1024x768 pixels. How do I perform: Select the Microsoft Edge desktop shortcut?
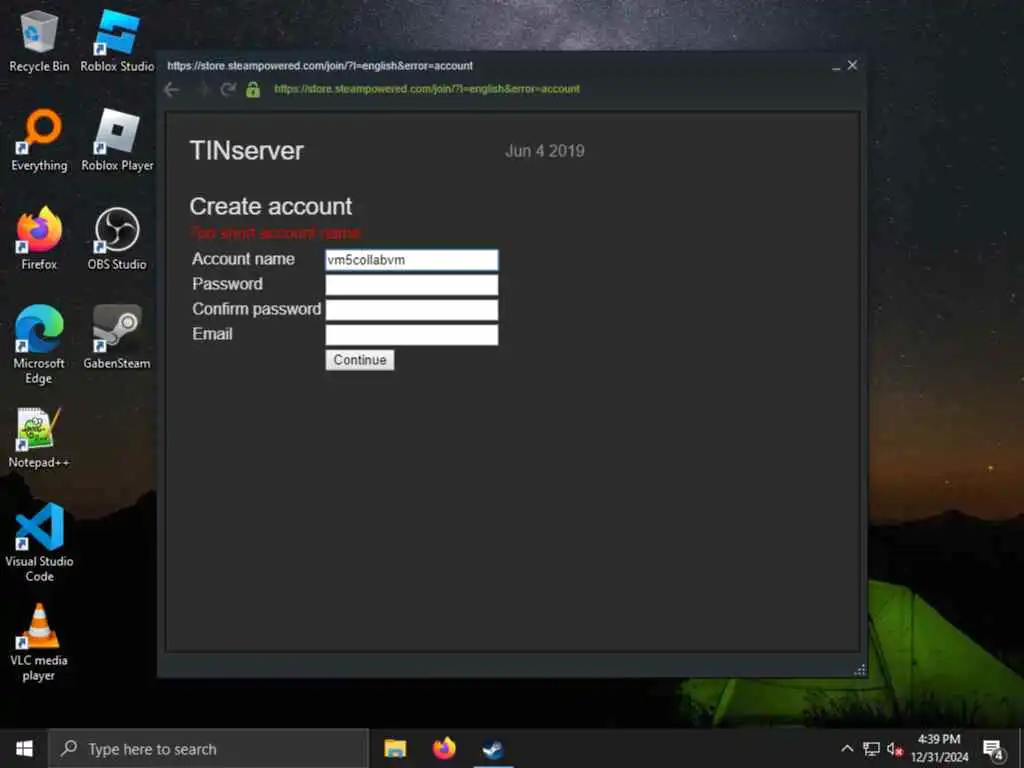point(39,344)
